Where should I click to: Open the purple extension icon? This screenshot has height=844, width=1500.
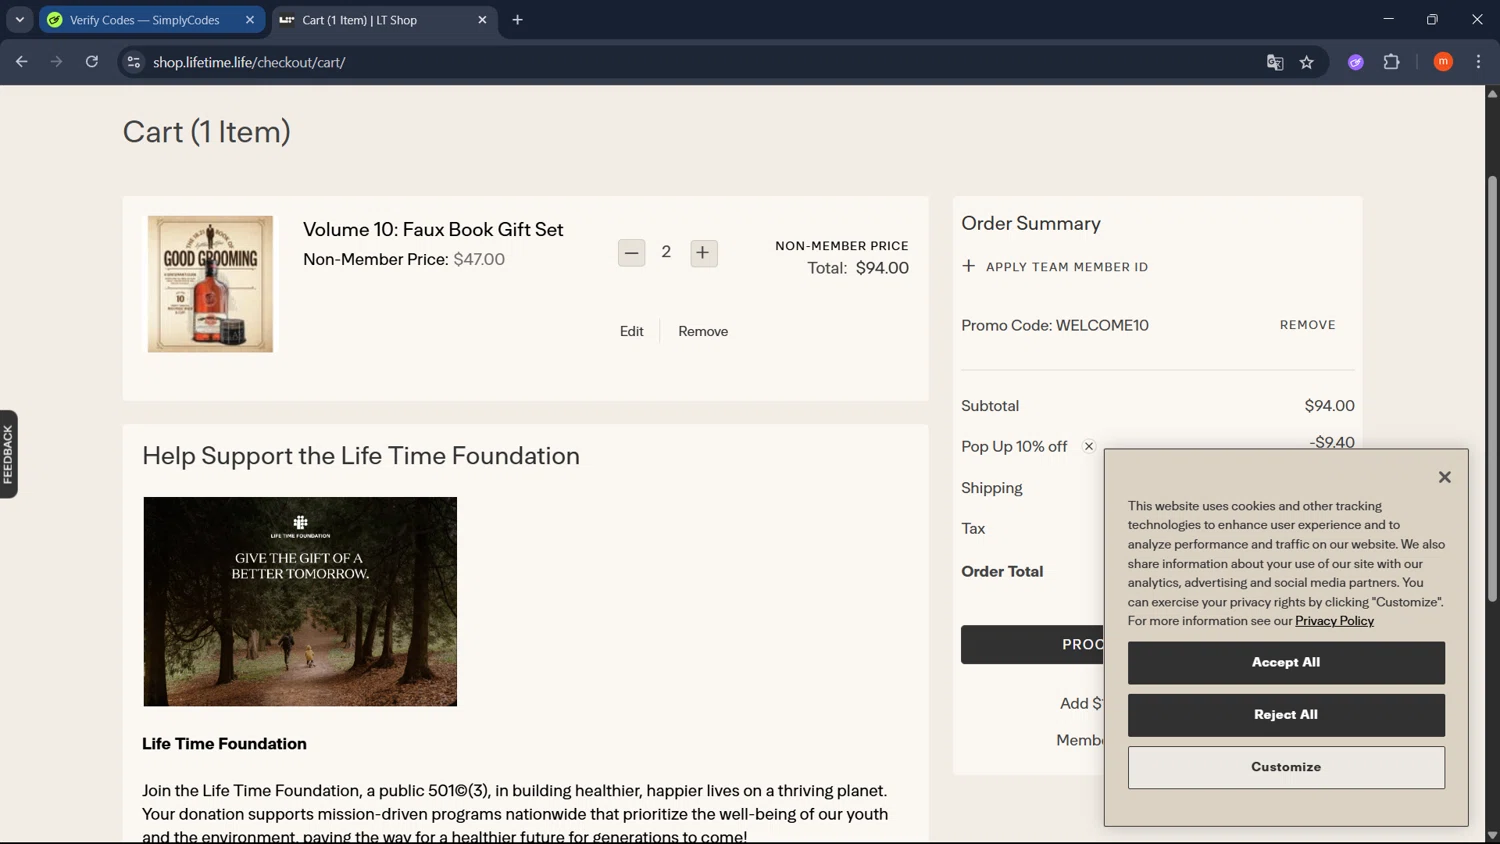click(x=1356, y=62)
